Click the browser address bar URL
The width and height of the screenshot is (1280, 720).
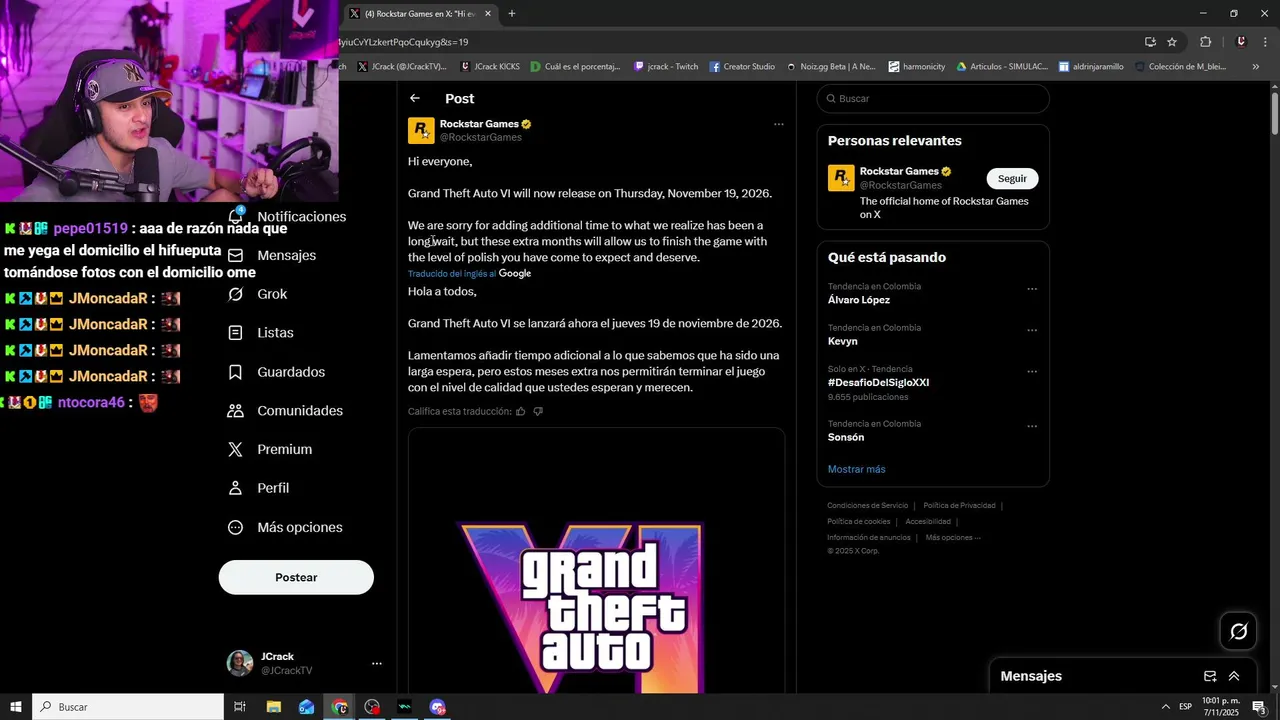tap(735, 42)
